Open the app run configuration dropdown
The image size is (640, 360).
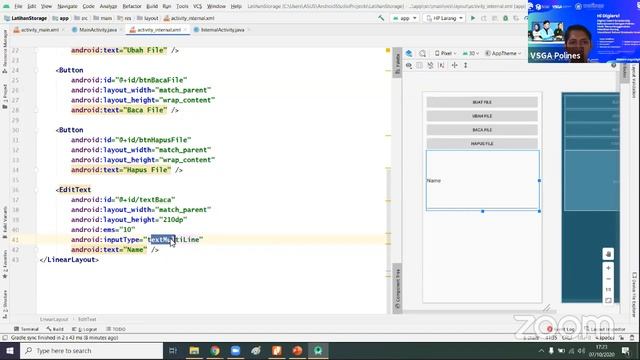click(404, 18)
